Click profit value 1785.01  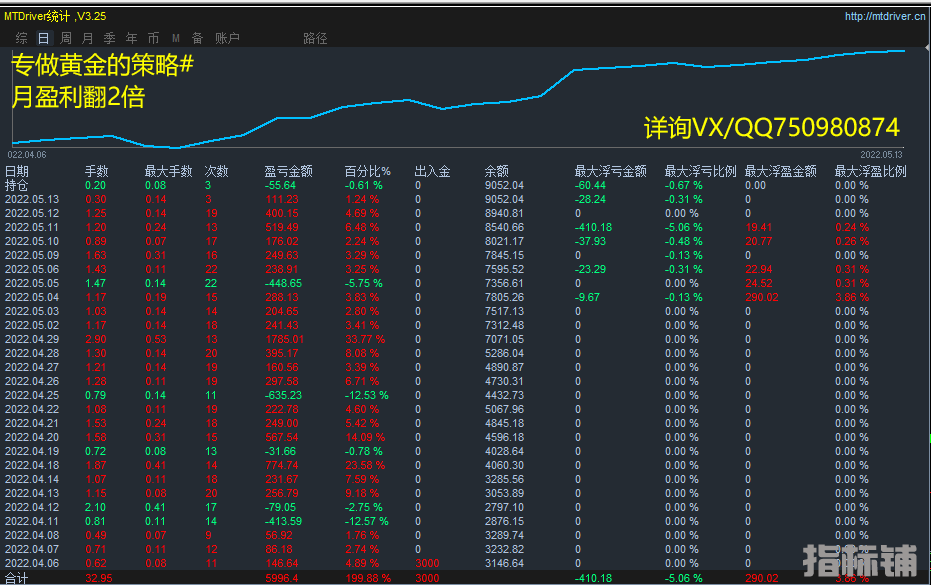click(x=284, y=339)
